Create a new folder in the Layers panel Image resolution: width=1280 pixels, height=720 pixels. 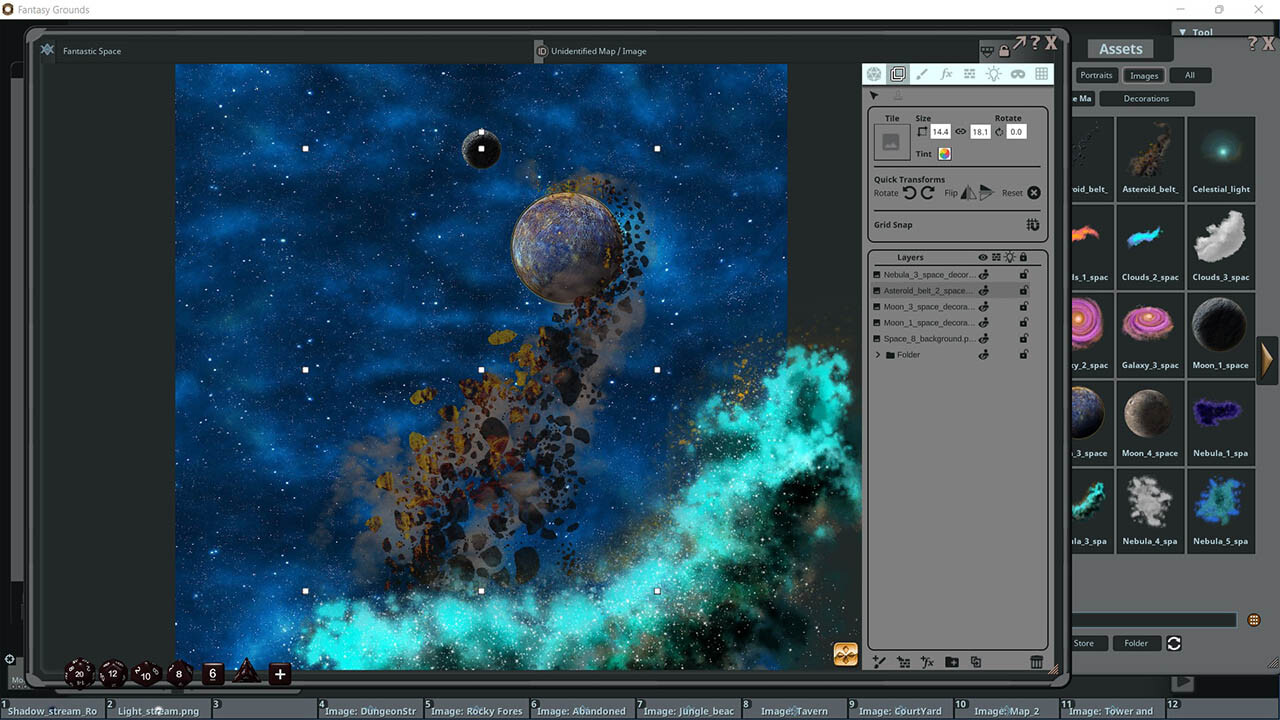click(x=951, y=662)
